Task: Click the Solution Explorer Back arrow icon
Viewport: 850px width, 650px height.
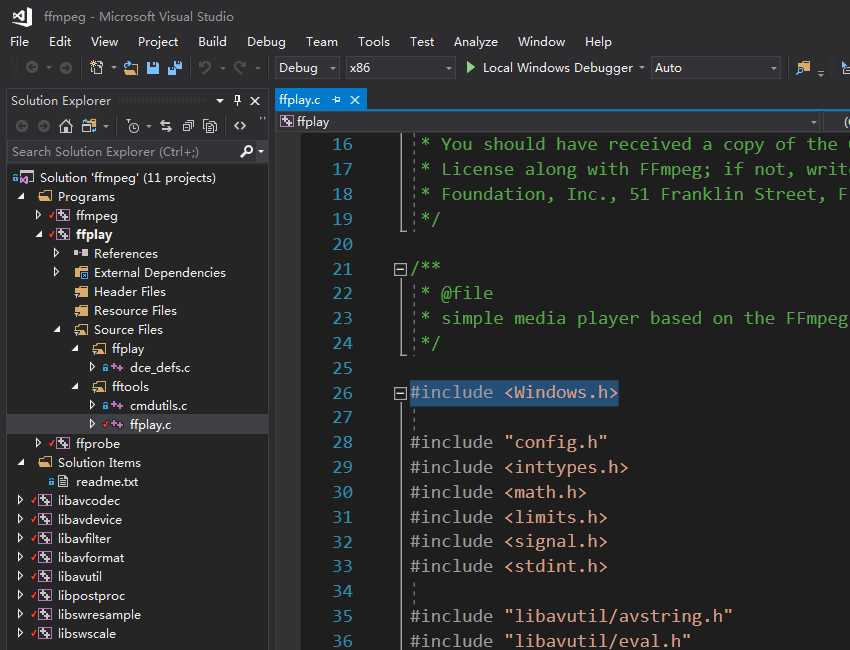Action: pyautogui.click(x=22, y=126)
